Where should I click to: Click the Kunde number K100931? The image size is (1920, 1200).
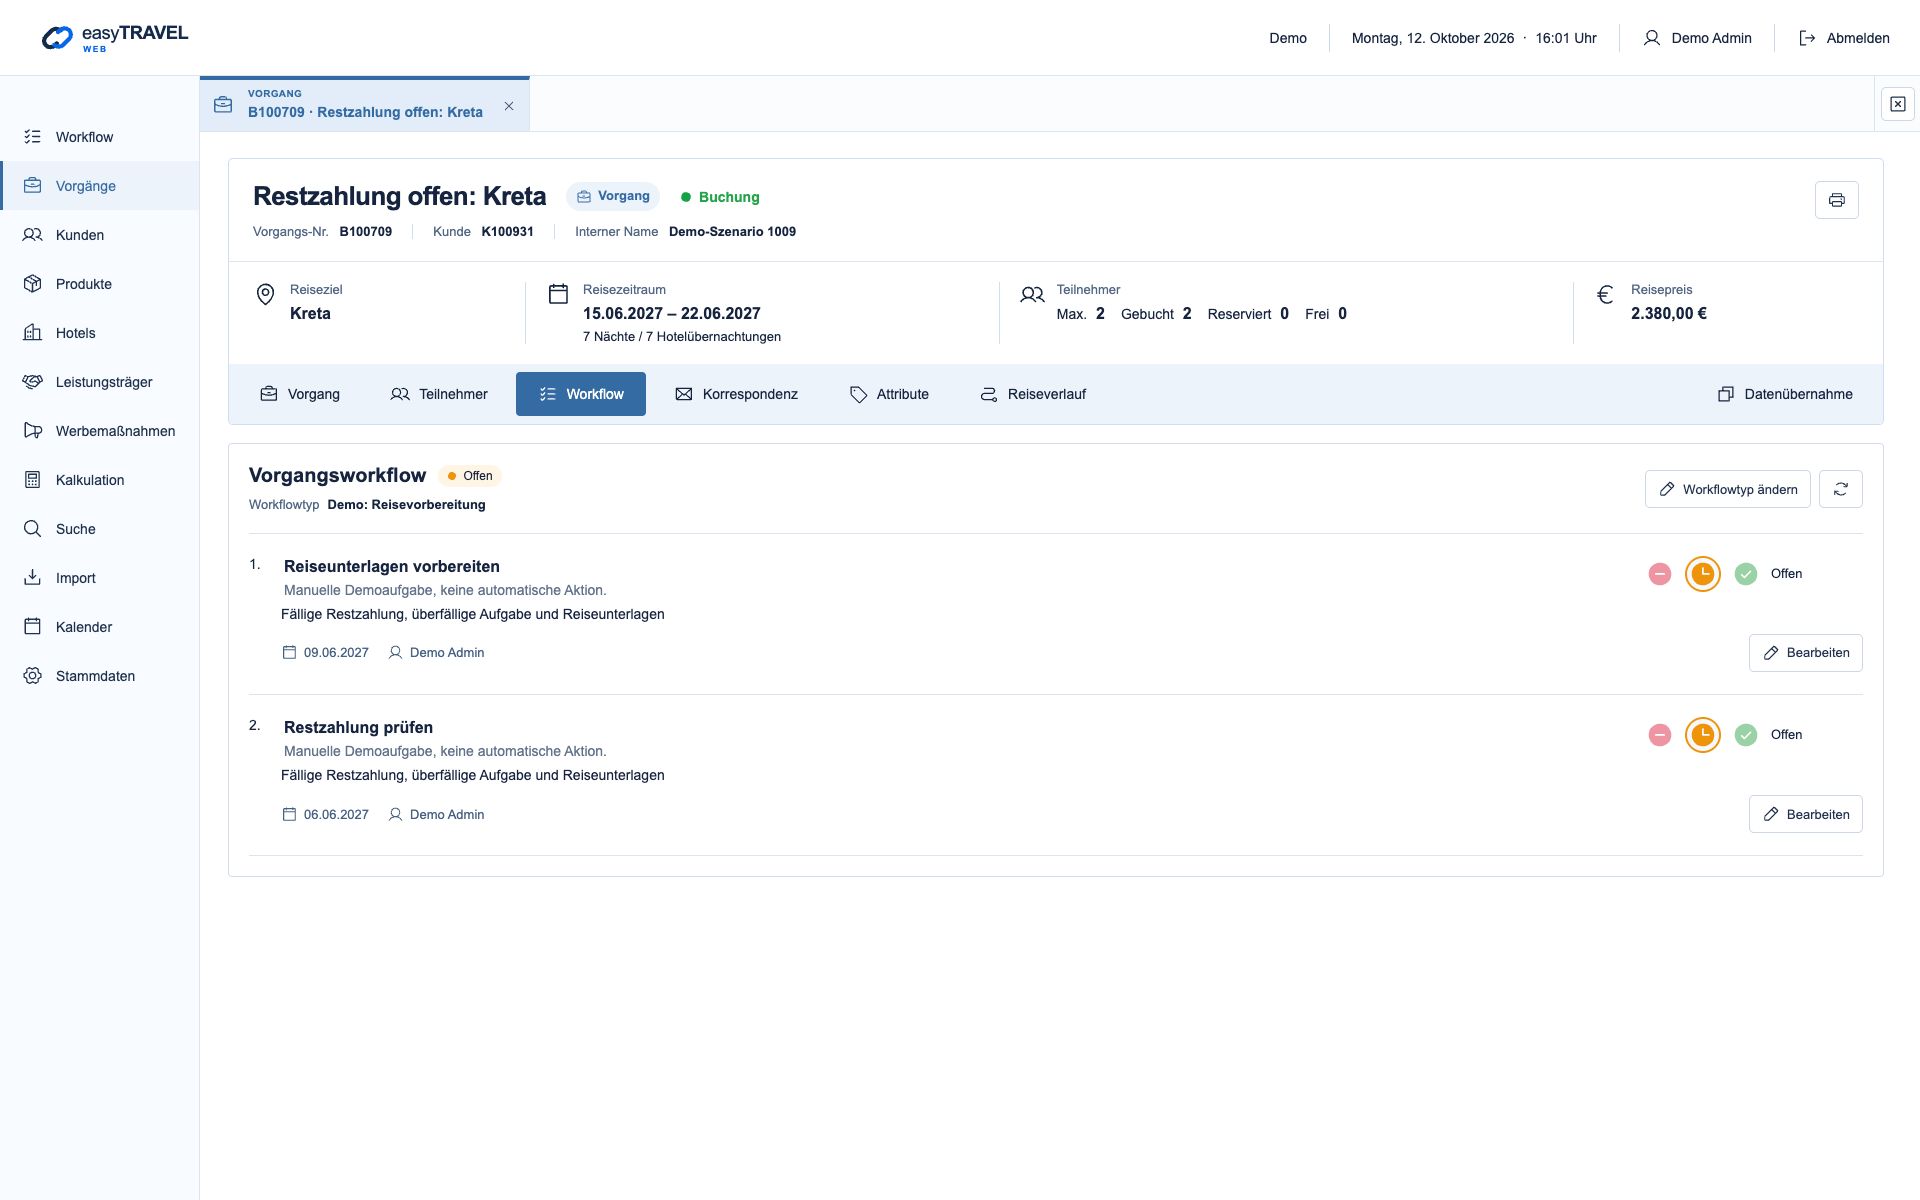point(507,231)
